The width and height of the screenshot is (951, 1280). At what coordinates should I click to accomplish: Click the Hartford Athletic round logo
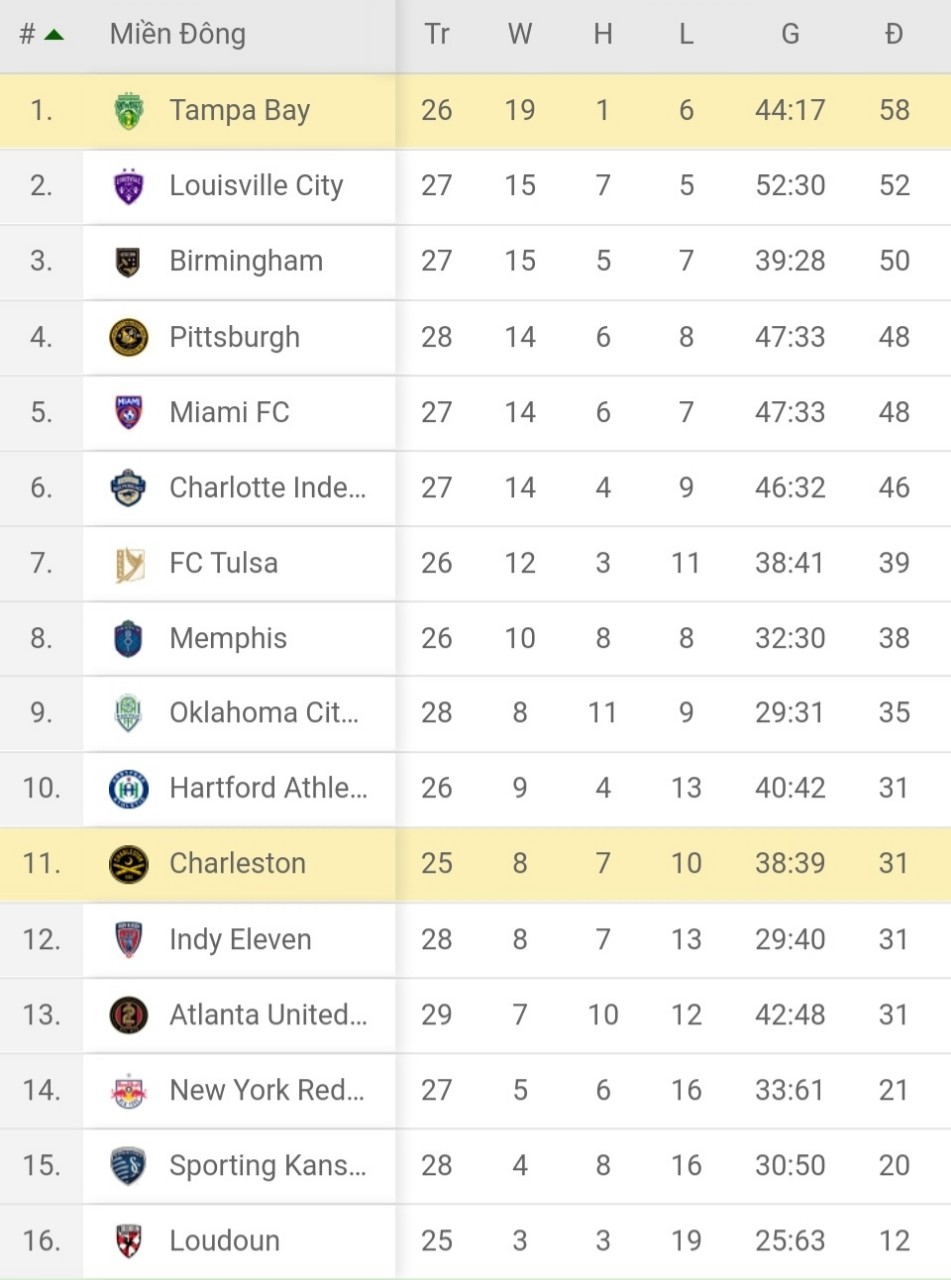[x=129, y=789]
